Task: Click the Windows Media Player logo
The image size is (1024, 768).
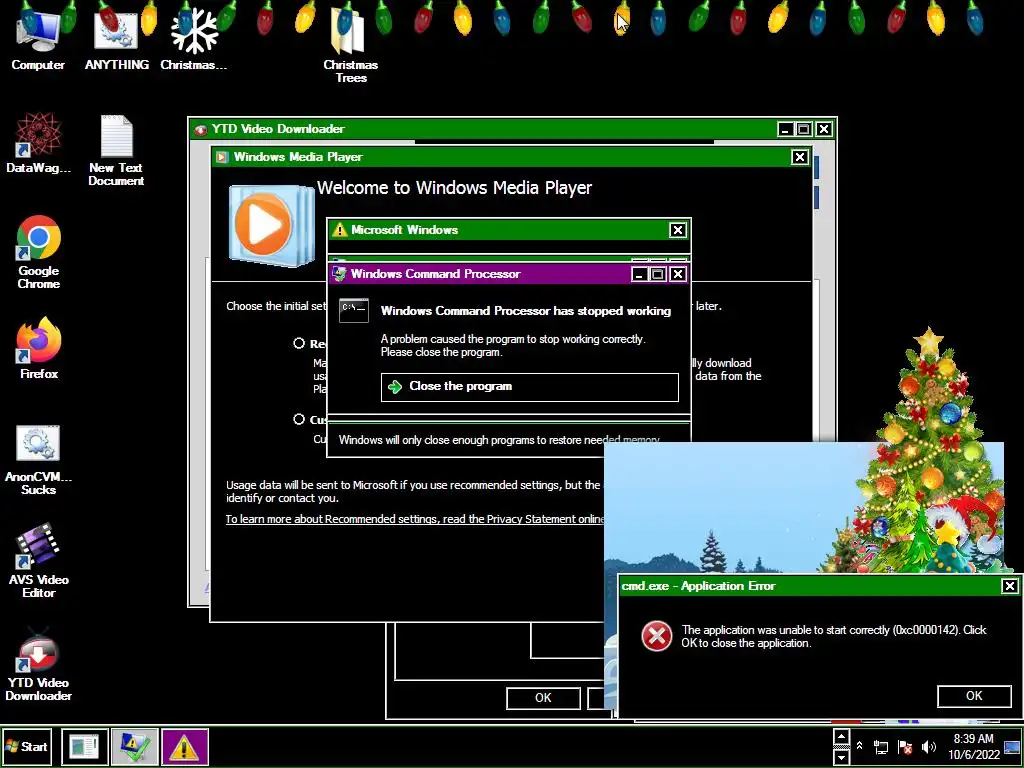Action: click(x=271, y=225)
